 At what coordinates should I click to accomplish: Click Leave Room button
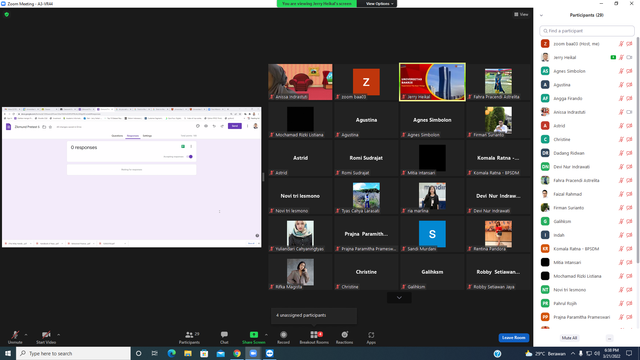tap(513, 338)
